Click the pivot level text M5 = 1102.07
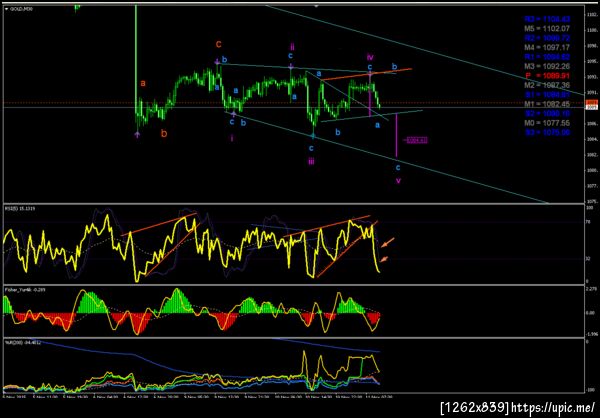This screenshot has width=600, height=418. (x=548, y=28)
